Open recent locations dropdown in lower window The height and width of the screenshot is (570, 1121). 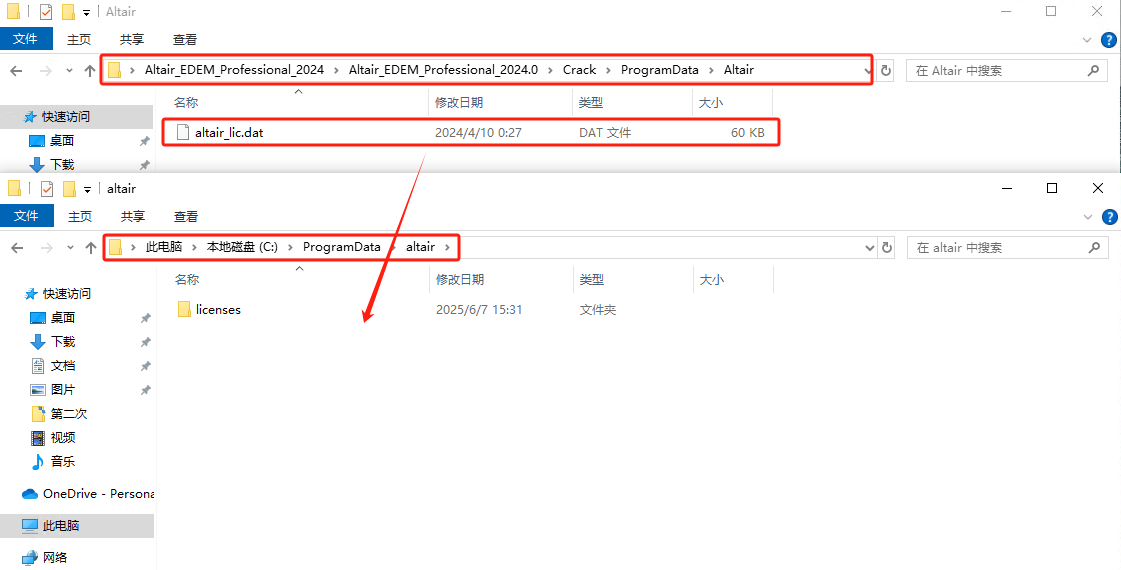tap(70, 247)
